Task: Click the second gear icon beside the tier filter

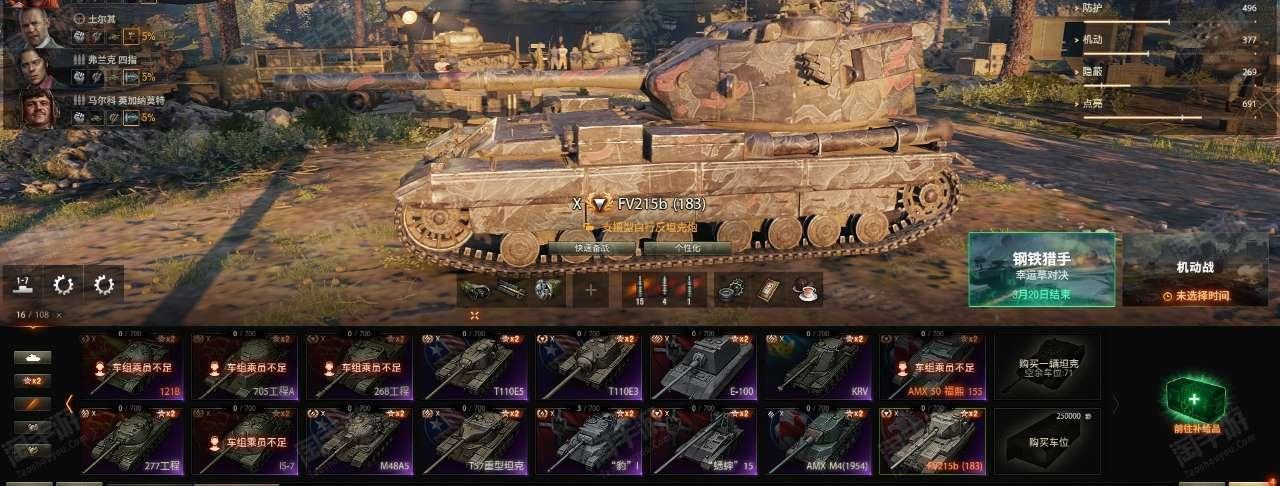Action: tap(105, 285)
